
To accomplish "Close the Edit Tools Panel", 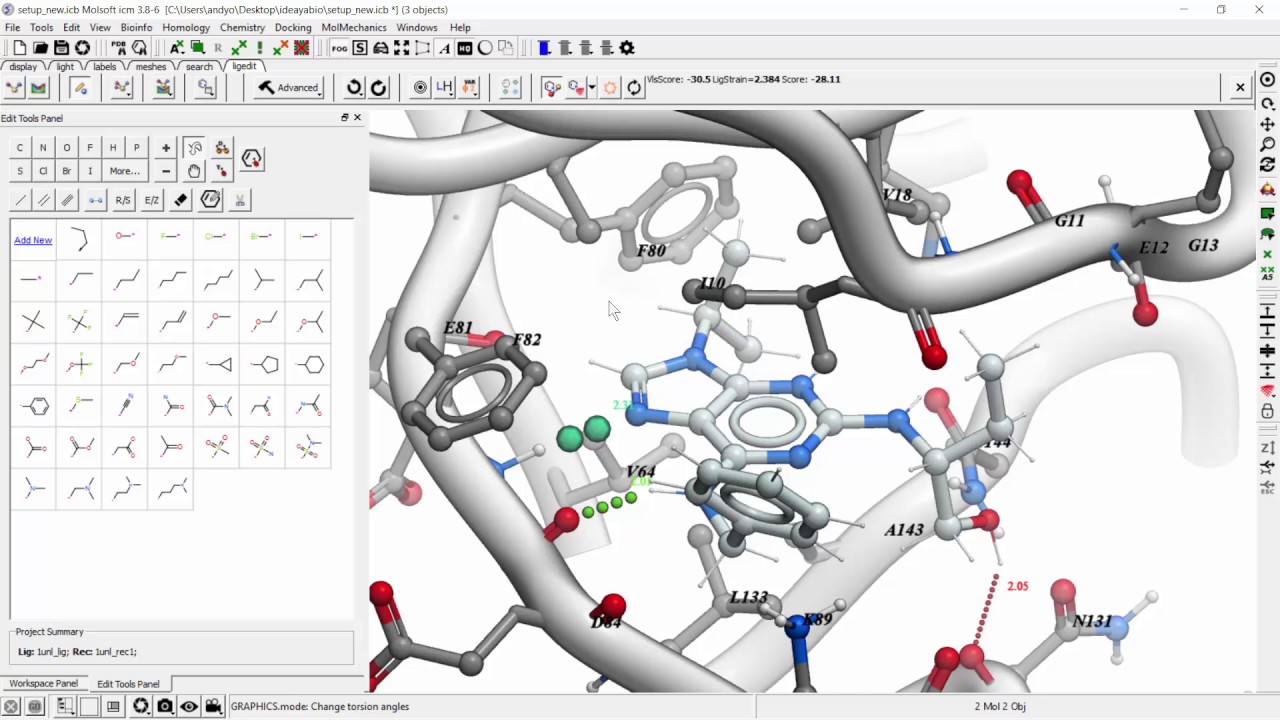I will [357, 118].
